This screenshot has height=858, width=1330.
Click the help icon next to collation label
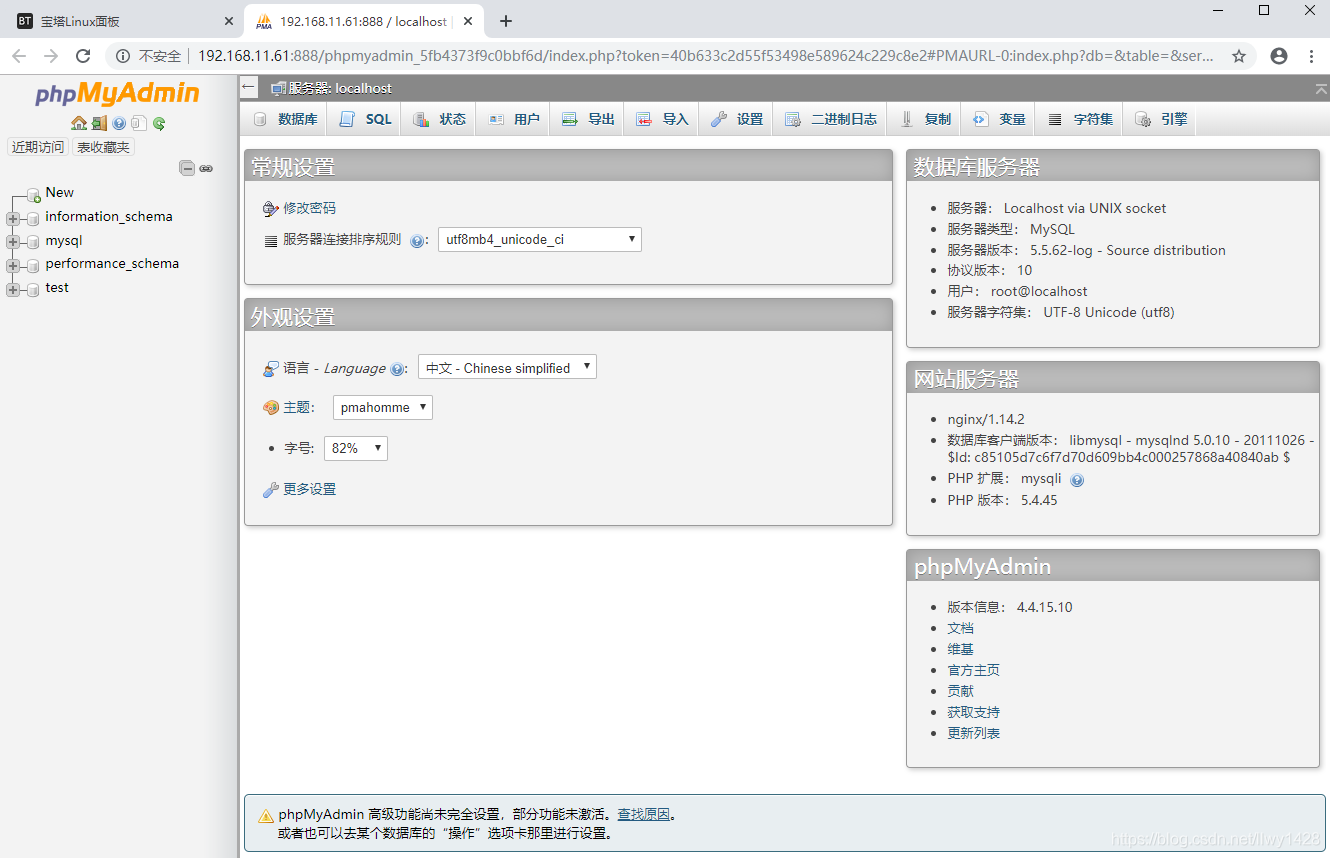(417, 241)
